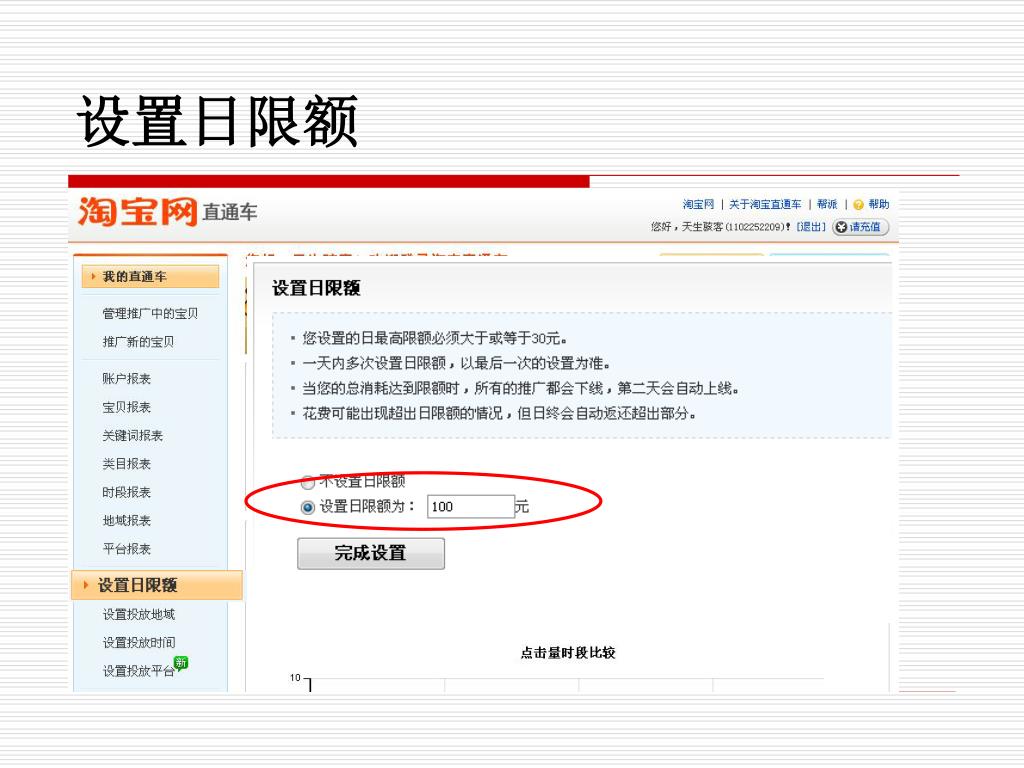Click the daily limit amount field showing 100

click(471, 507)
